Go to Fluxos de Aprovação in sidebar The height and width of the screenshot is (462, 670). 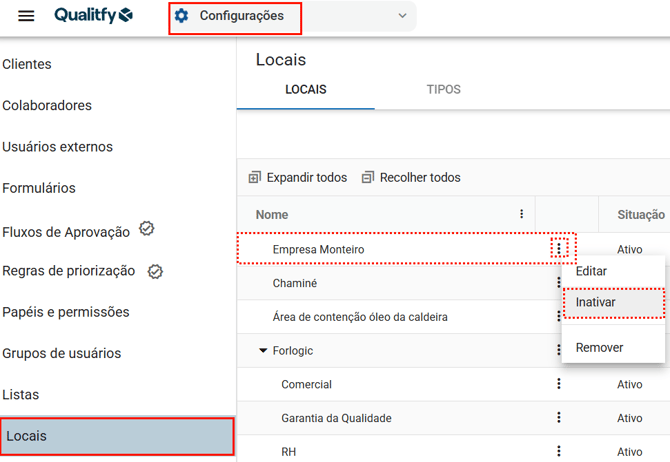click(x=66, y=231)
